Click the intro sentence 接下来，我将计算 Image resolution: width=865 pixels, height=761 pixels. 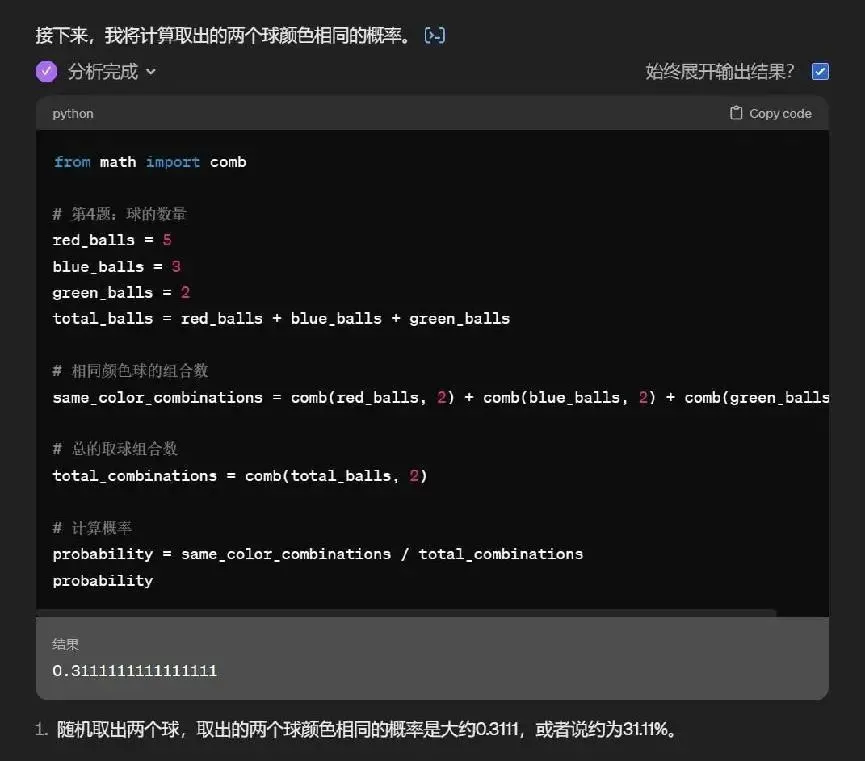click(223, 36)
